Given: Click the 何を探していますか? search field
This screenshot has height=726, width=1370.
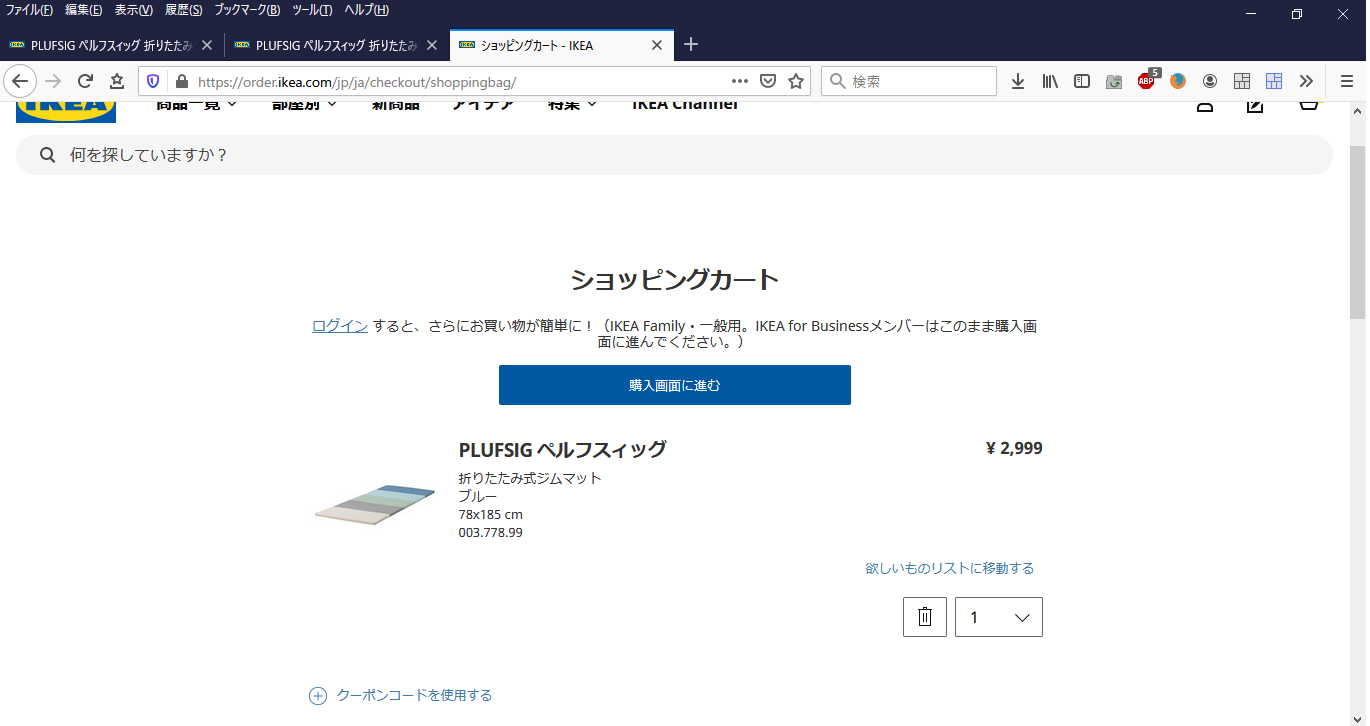Looking at the screenshot, I should click(x=674, y=155).
